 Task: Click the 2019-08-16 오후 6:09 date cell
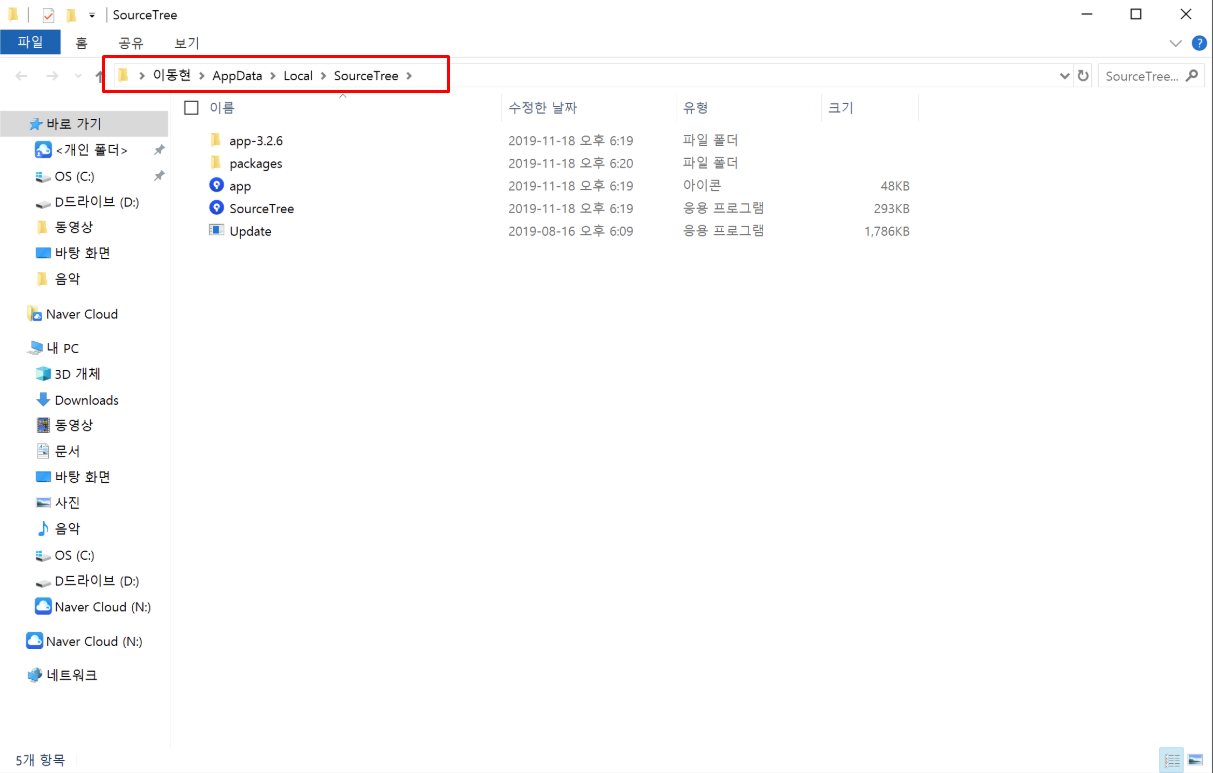coord(570,231)
